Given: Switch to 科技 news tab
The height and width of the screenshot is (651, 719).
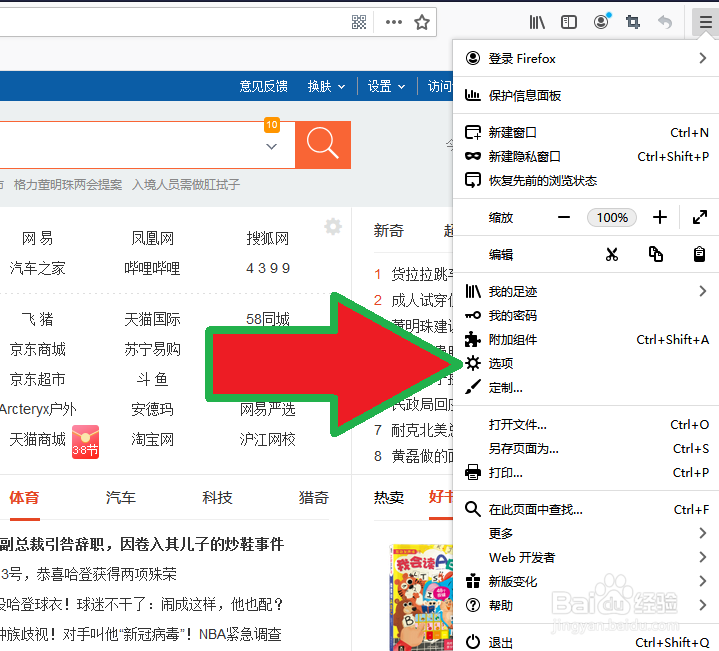Looking at the screenshot, I should (x=217, y=497).
